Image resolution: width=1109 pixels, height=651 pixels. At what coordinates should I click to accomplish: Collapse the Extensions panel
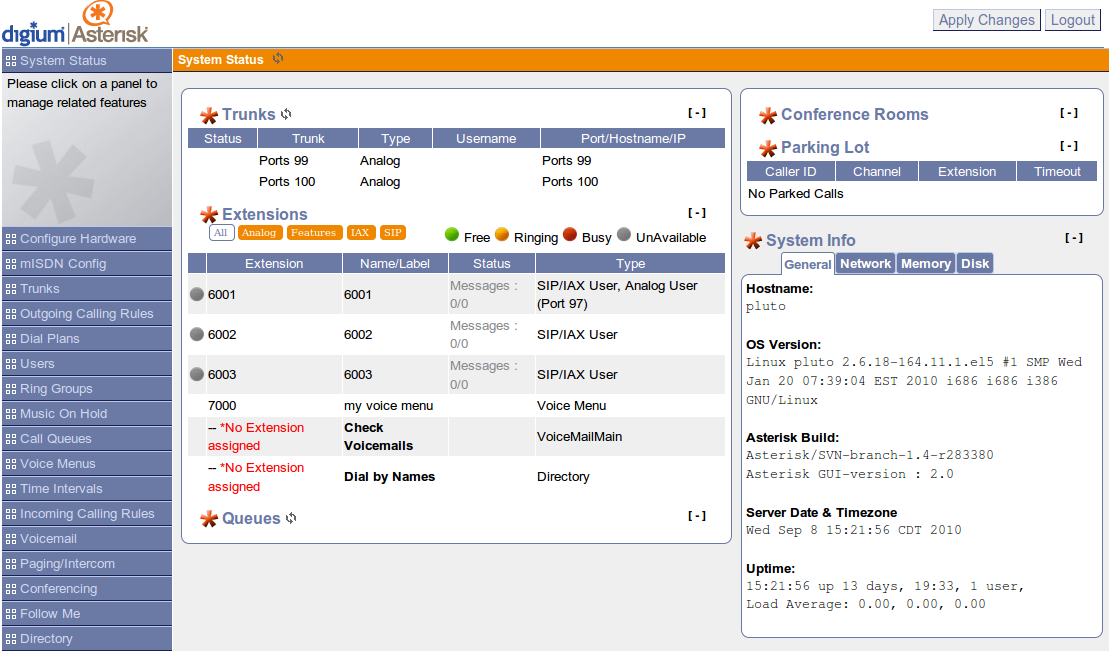(697, 212)
